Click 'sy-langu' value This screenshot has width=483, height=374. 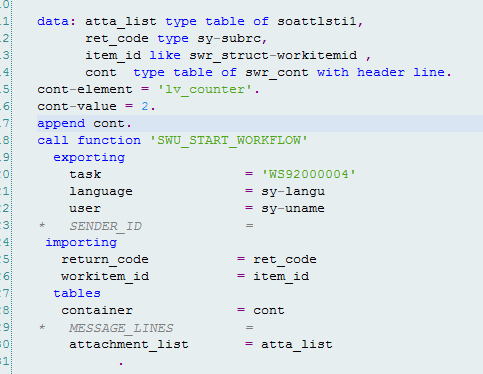pyautogui.click(x=293, y=192)
